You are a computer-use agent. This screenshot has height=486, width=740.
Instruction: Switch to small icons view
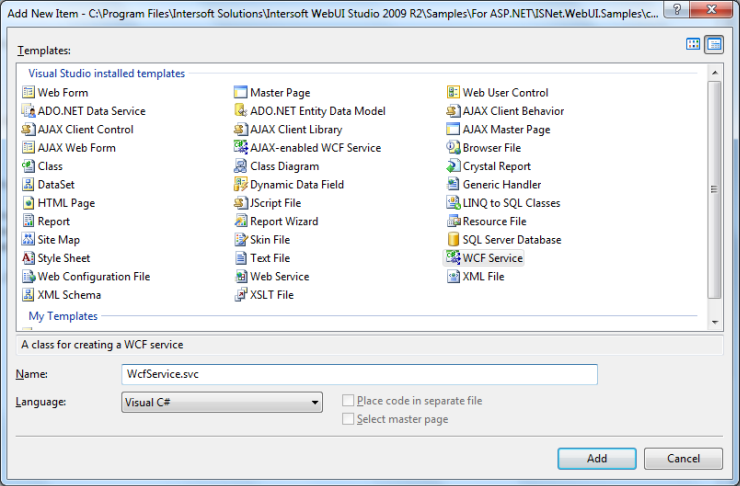714,44
